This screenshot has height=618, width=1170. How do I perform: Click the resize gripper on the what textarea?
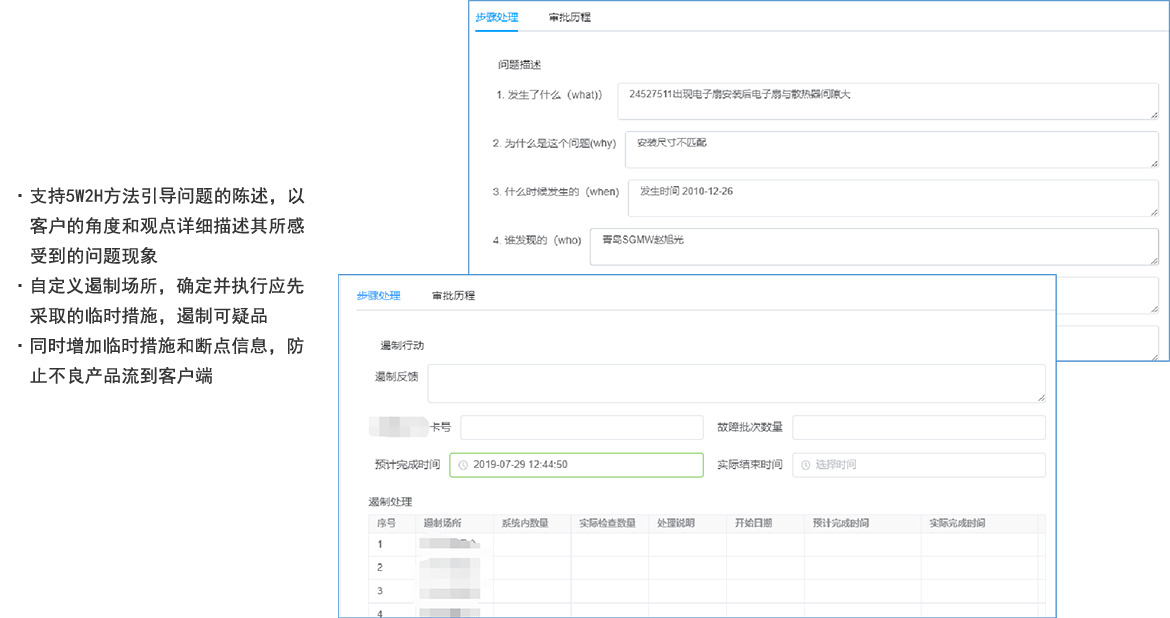(1156, 116)
